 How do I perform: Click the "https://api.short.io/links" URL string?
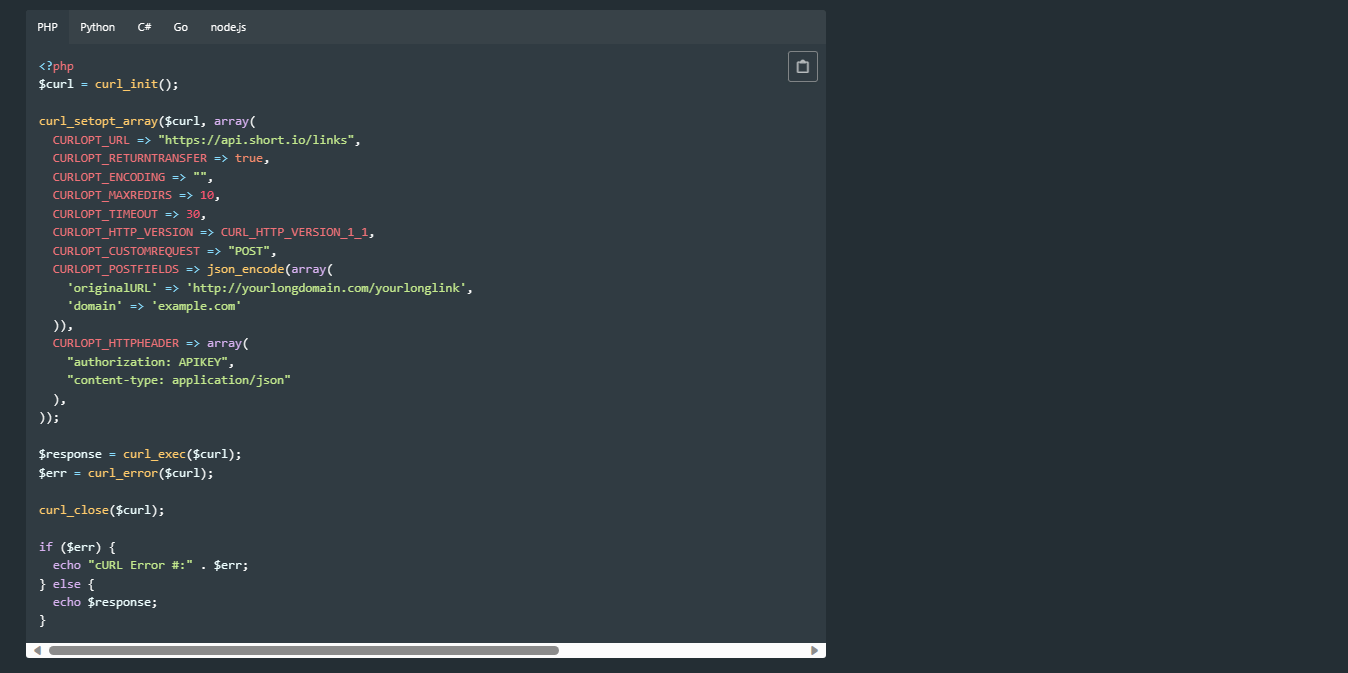click(255, 140)
